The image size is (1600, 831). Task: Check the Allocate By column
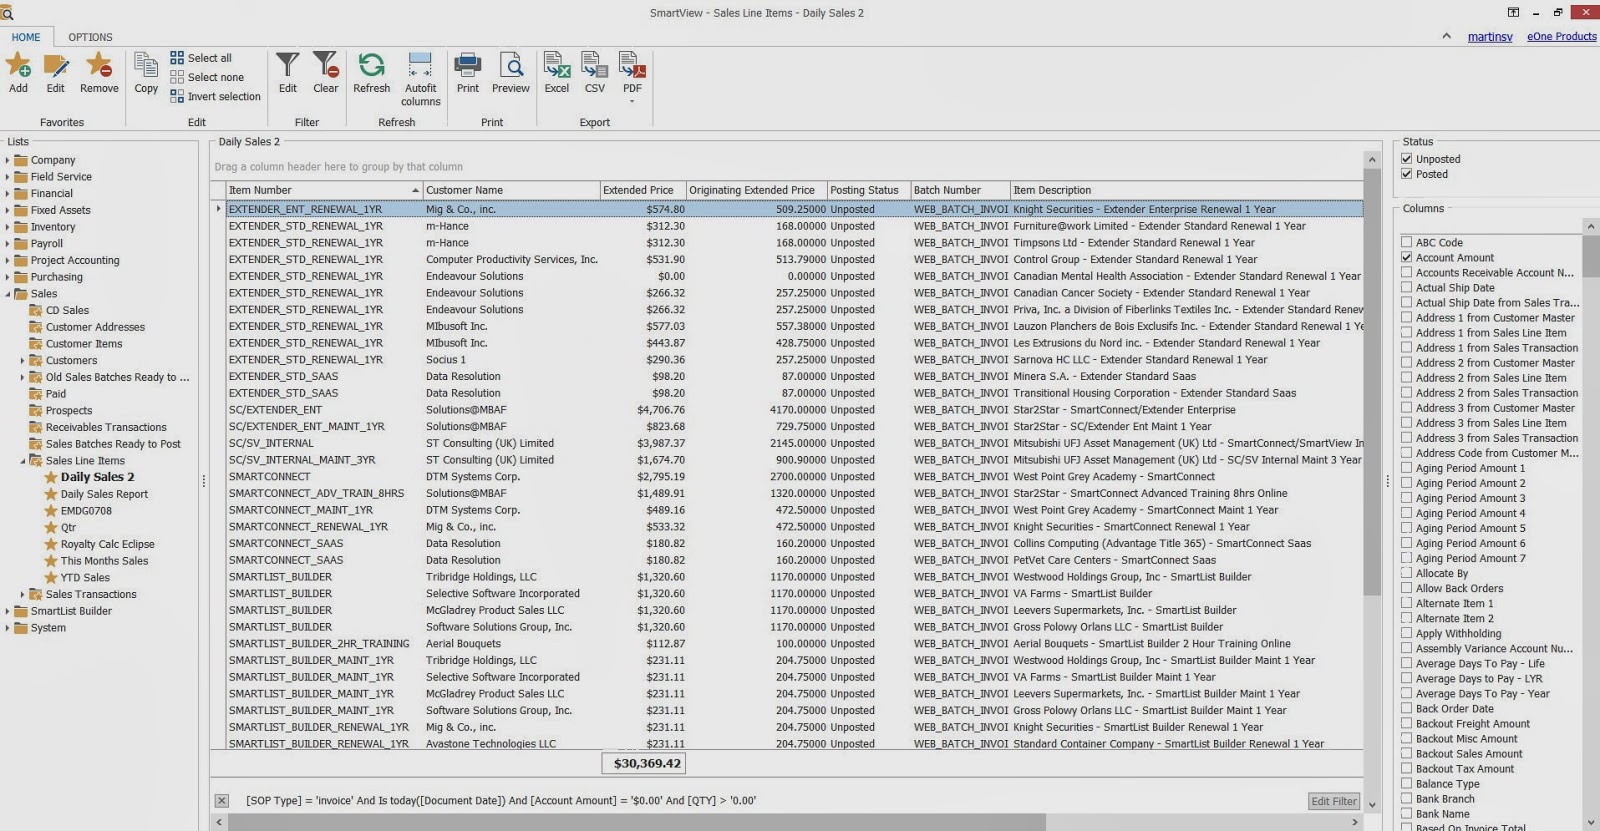1407,573
